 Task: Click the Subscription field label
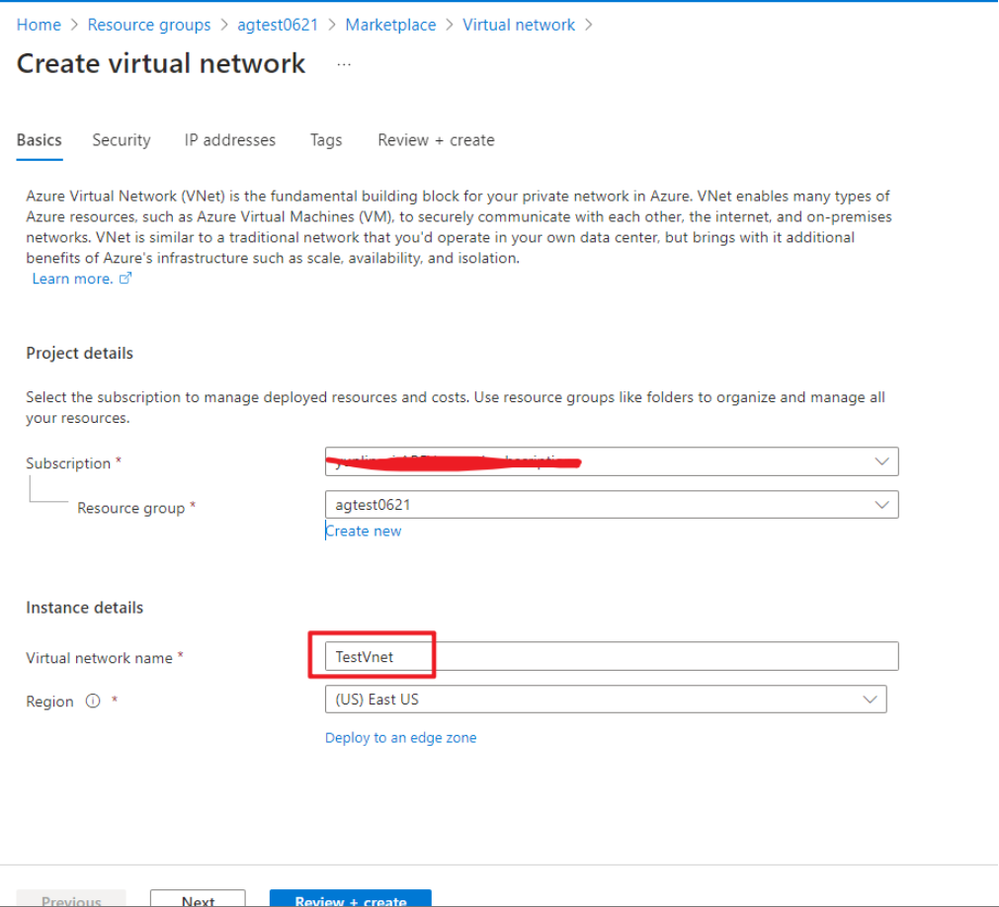[68, 463]
